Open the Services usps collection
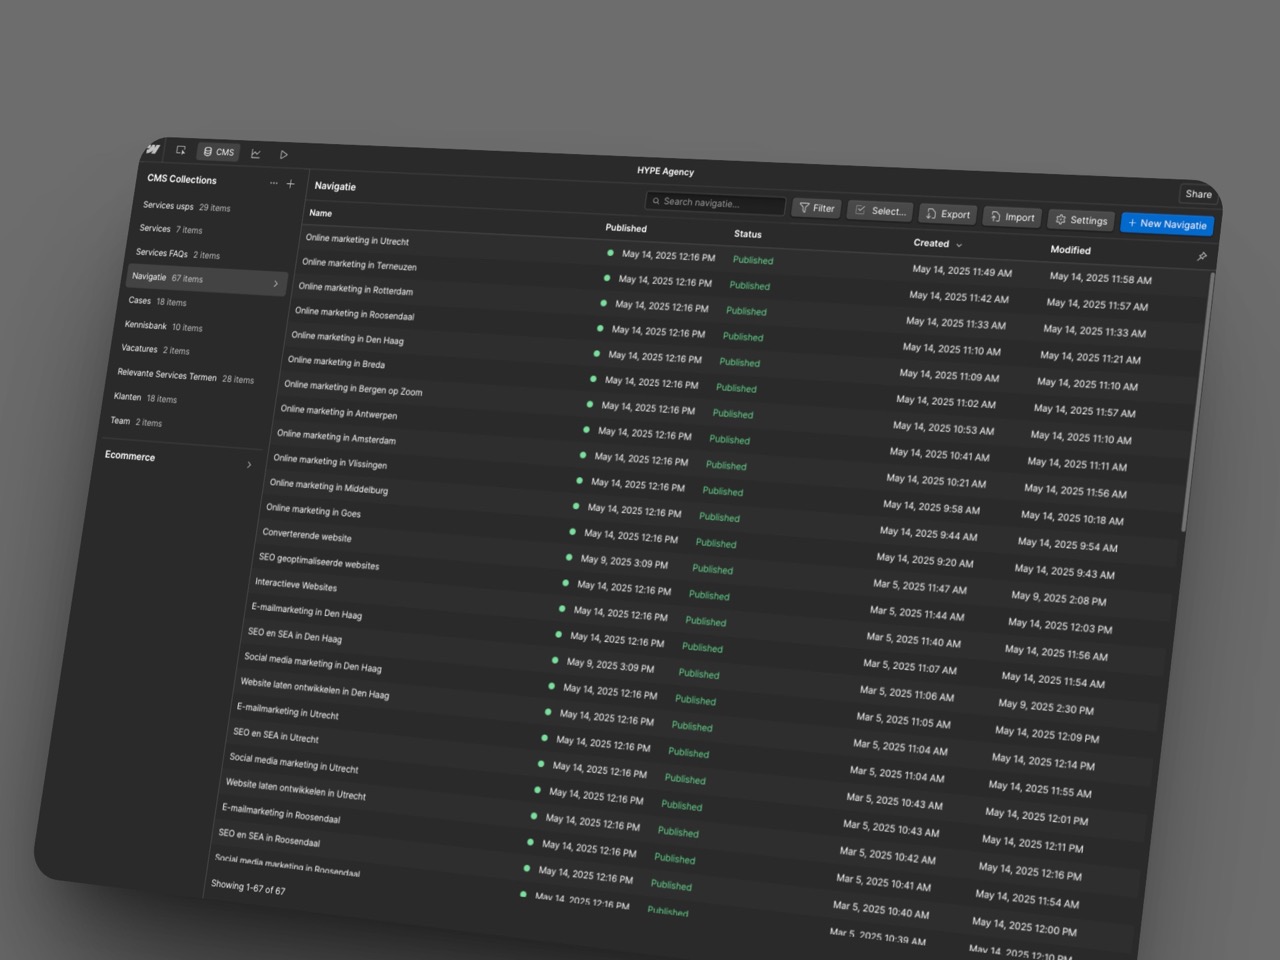1280x960 pixels. pos(186,207)
